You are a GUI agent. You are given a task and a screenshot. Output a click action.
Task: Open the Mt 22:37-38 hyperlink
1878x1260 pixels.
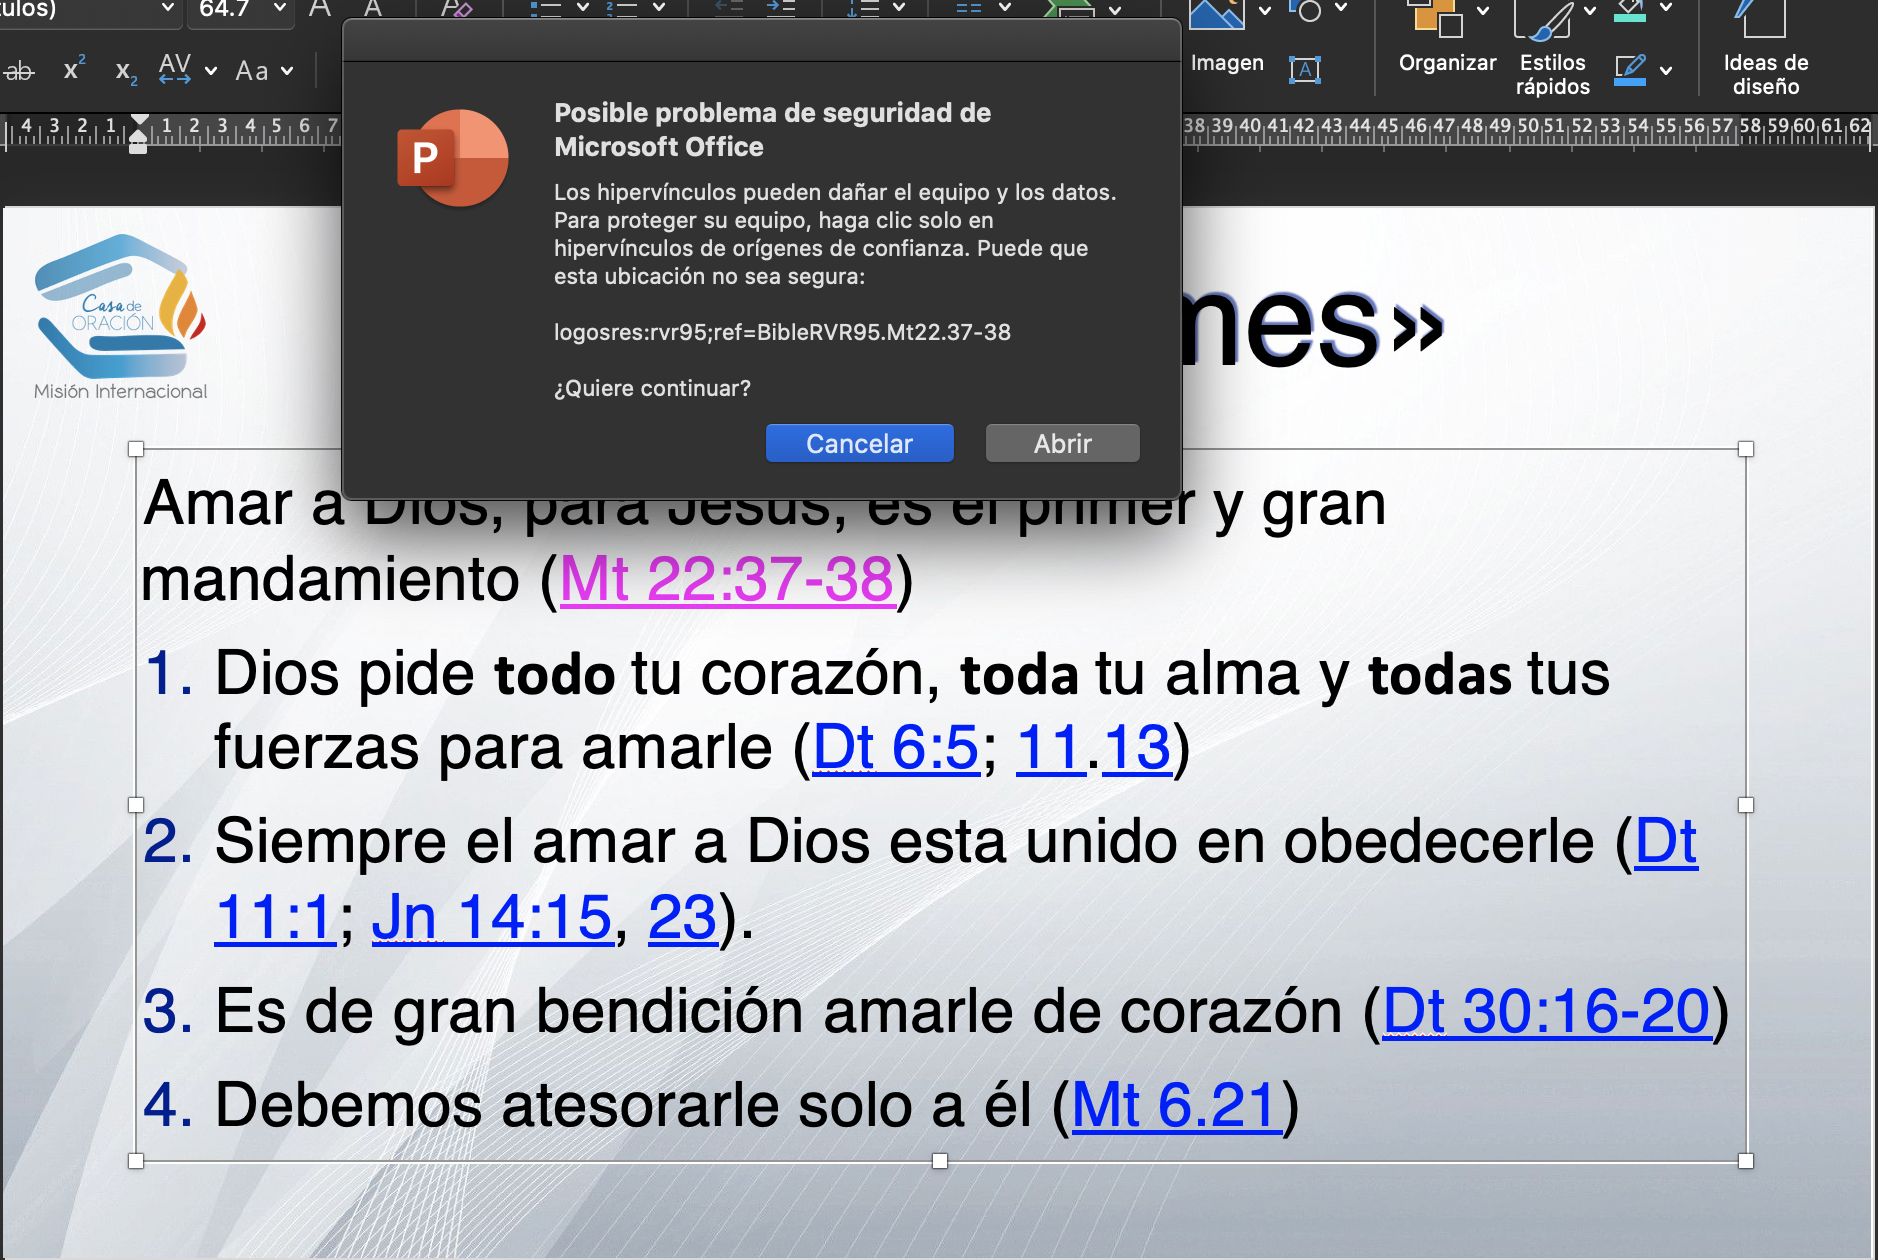pos(727,579)
